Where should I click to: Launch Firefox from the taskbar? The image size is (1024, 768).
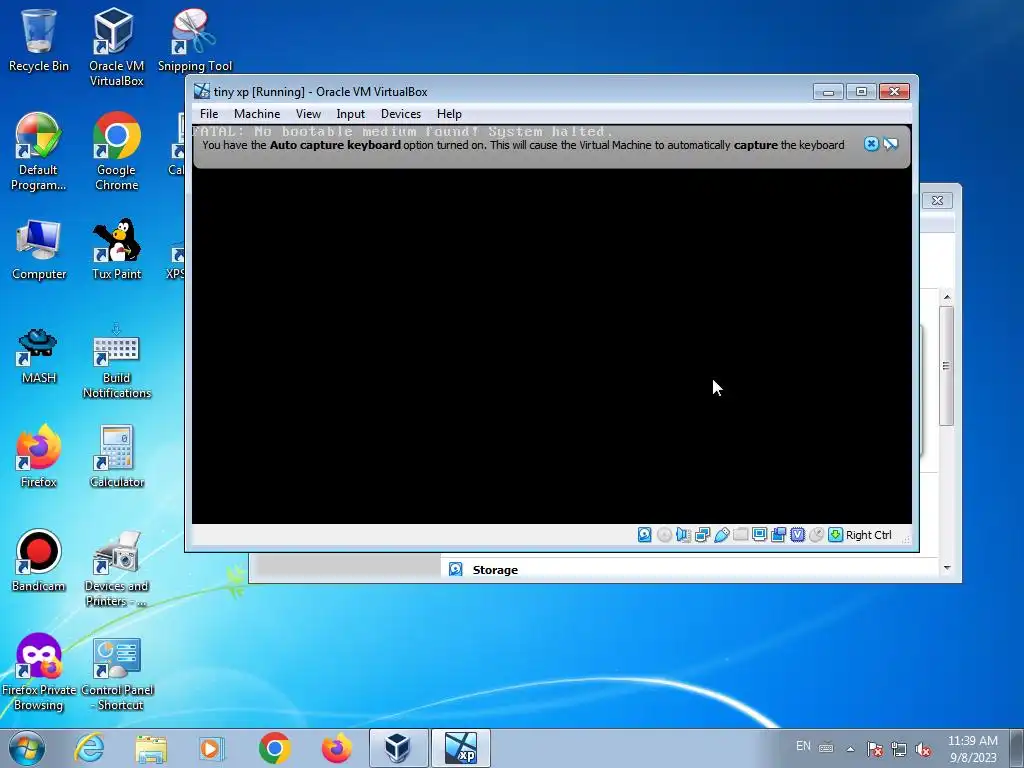pos(336,748)
